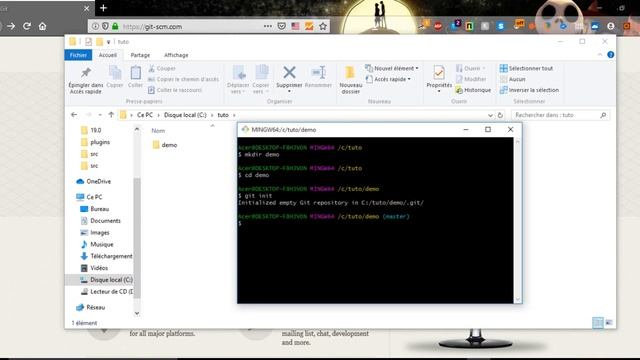Click tuto in the address breadcrumb
The image size is (640, 360).
pos(223,115)
